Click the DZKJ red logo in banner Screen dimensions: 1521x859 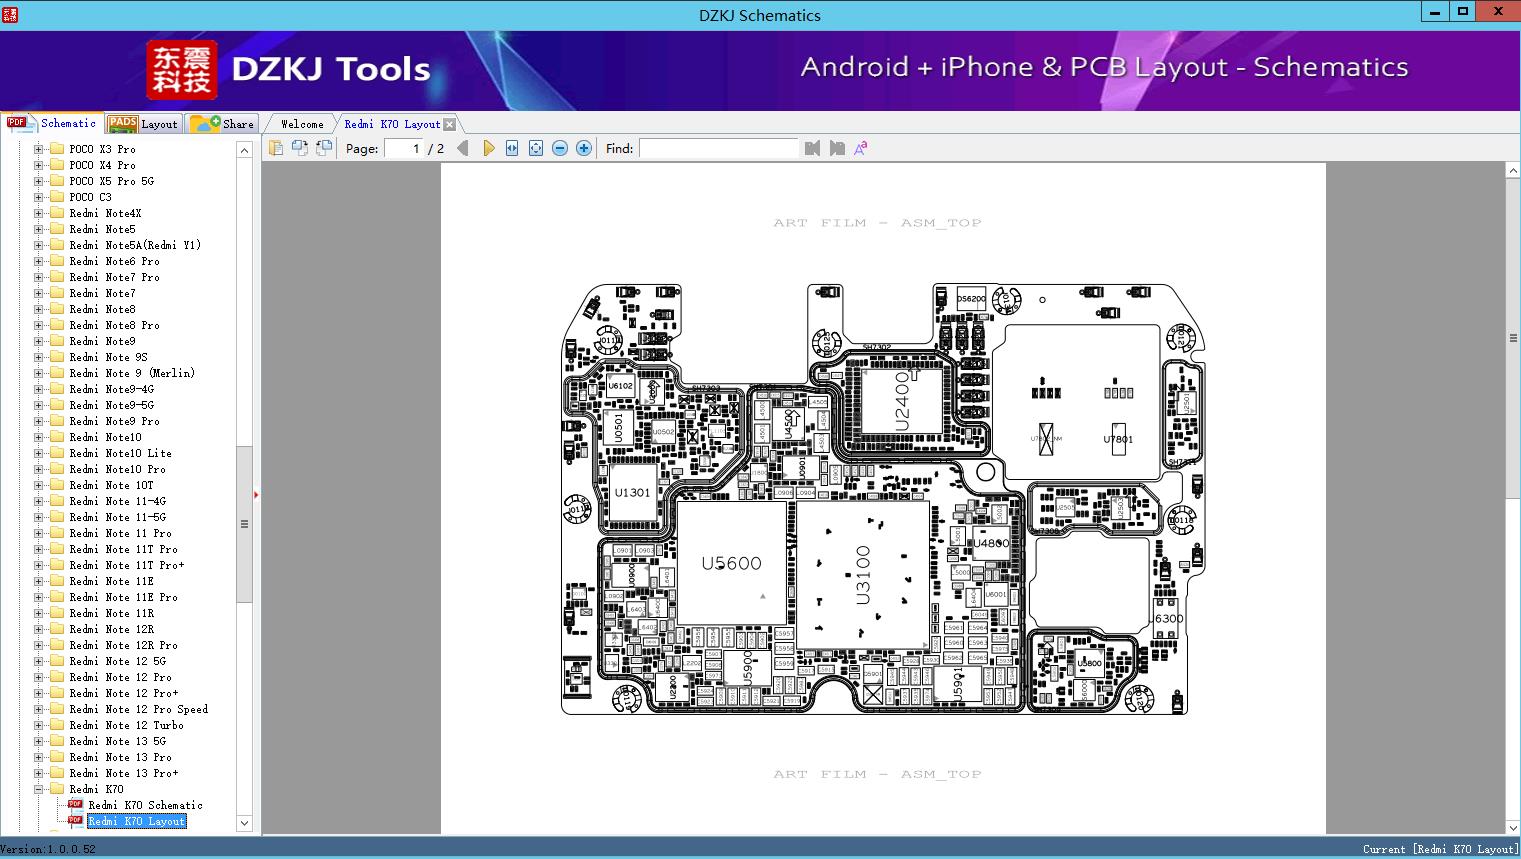pyautogui.click(x=182, y=70)
